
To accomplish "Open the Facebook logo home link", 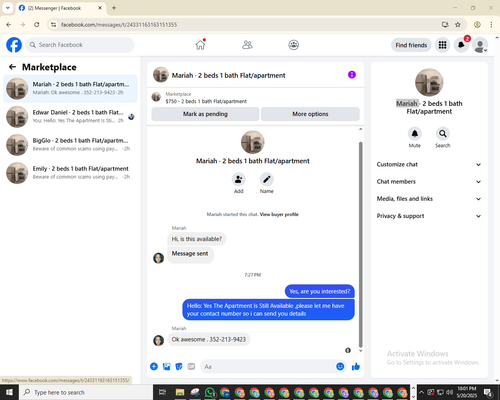I will click(x=14, y=45).
